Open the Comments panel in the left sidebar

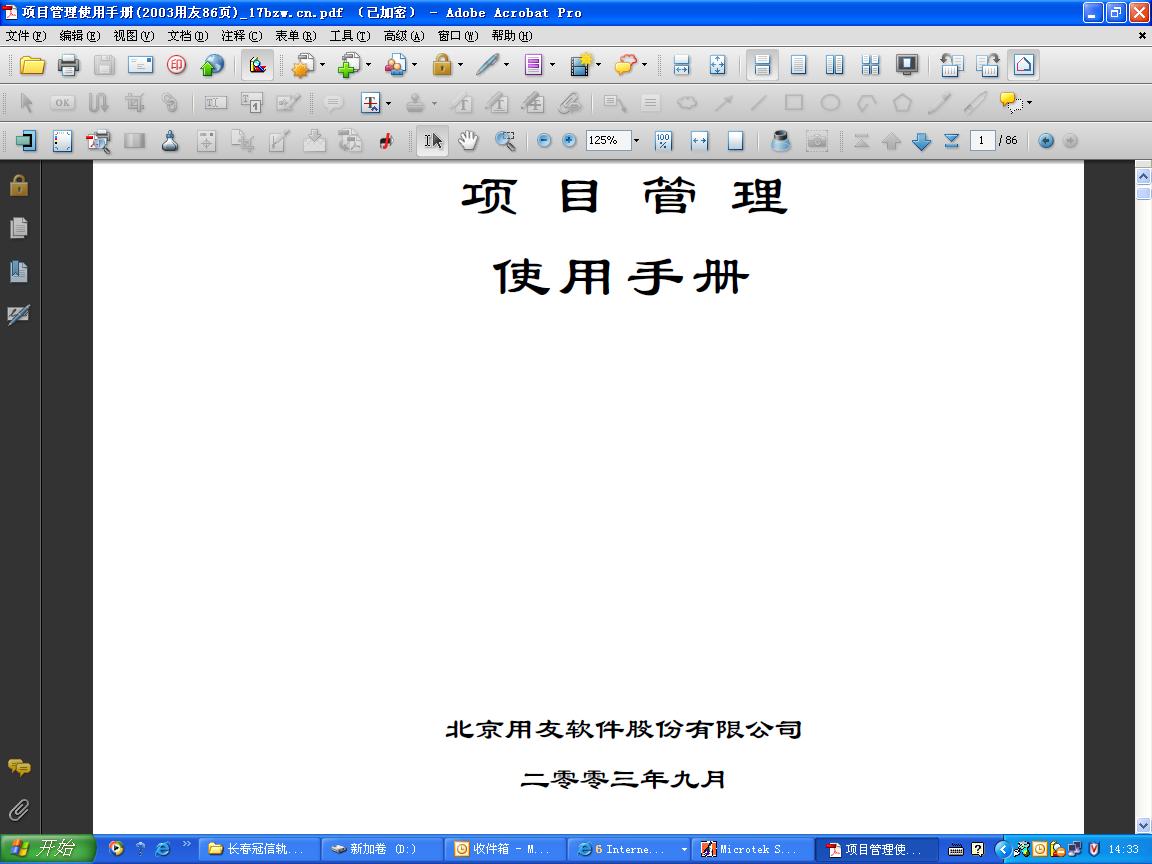(19, 767)
